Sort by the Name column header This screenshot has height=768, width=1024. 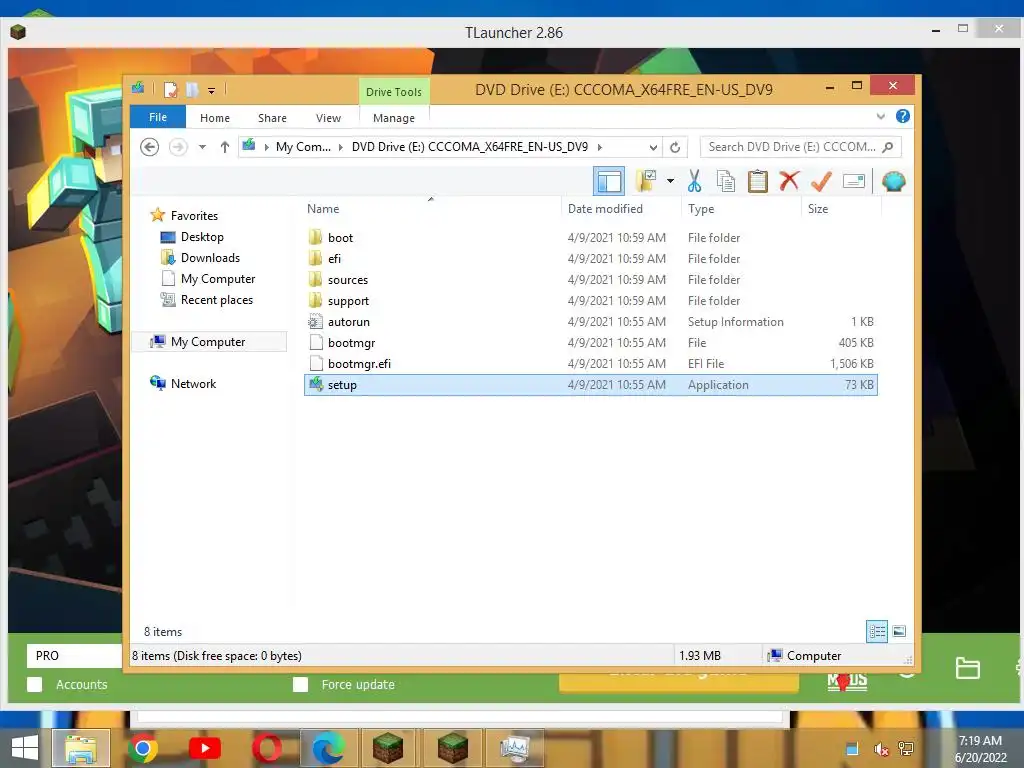[323, 209]
